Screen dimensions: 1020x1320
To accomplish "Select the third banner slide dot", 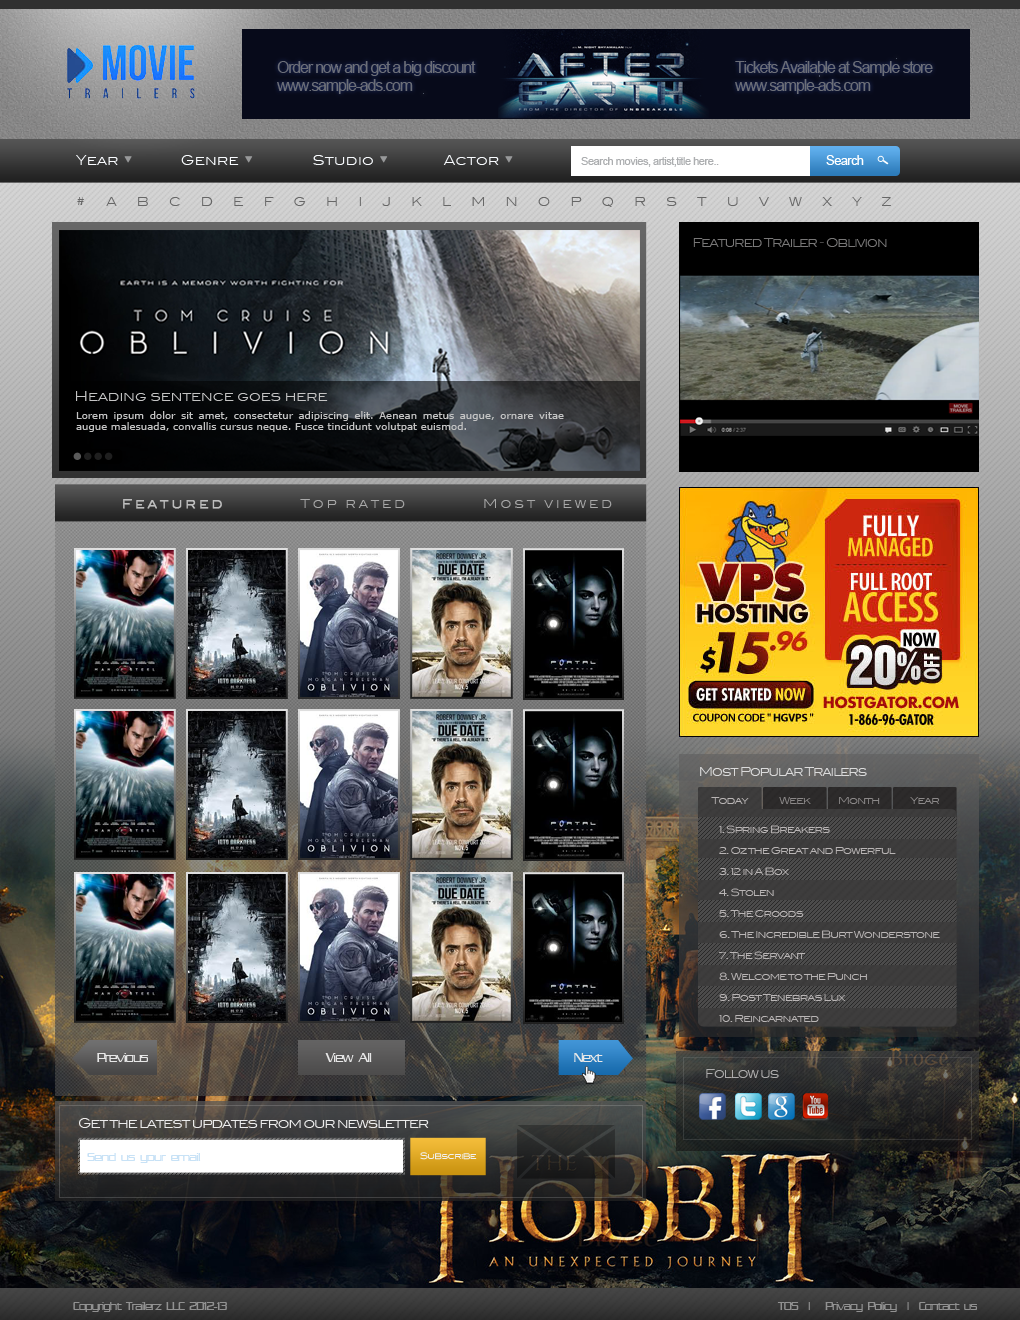I will [x=98, y=456].
